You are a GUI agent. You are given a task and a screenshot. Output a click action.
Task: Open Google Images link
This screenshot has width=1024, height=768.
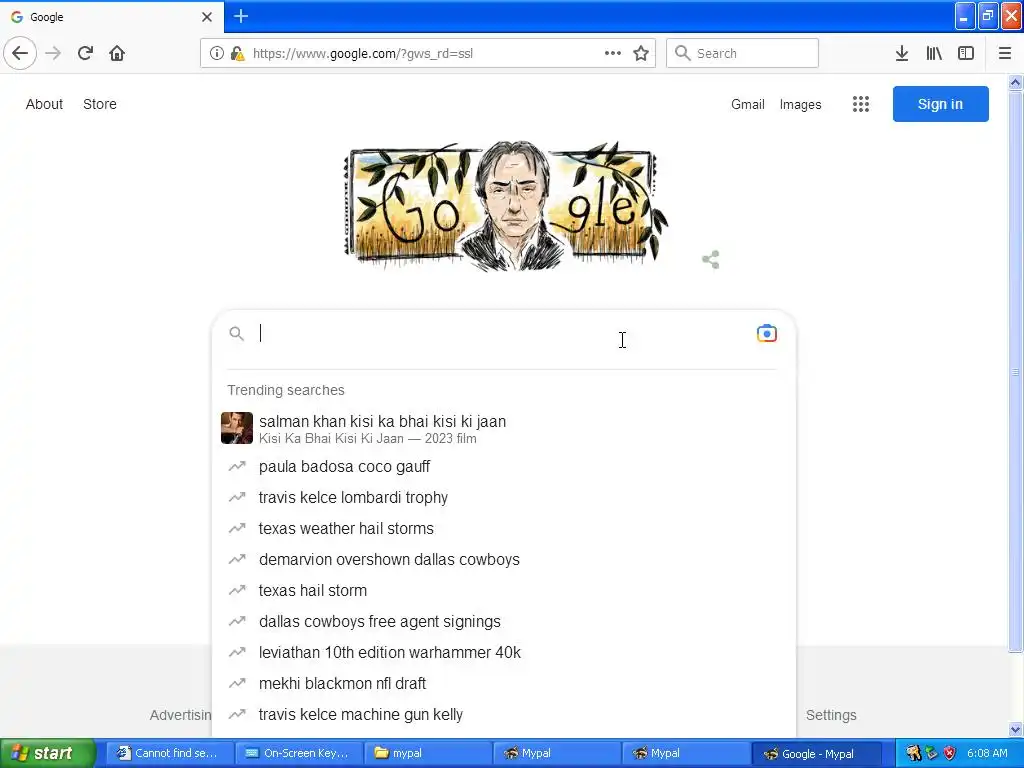pyautogui.click(x=800, y=104)
